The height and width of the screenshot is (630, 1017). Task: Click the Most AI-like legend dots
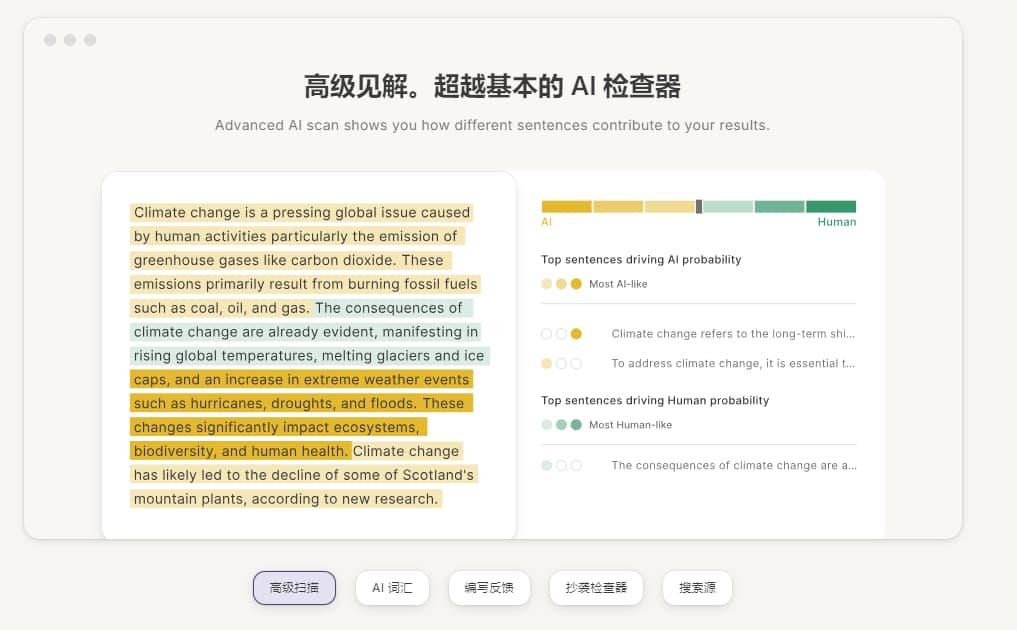point(561,284)
